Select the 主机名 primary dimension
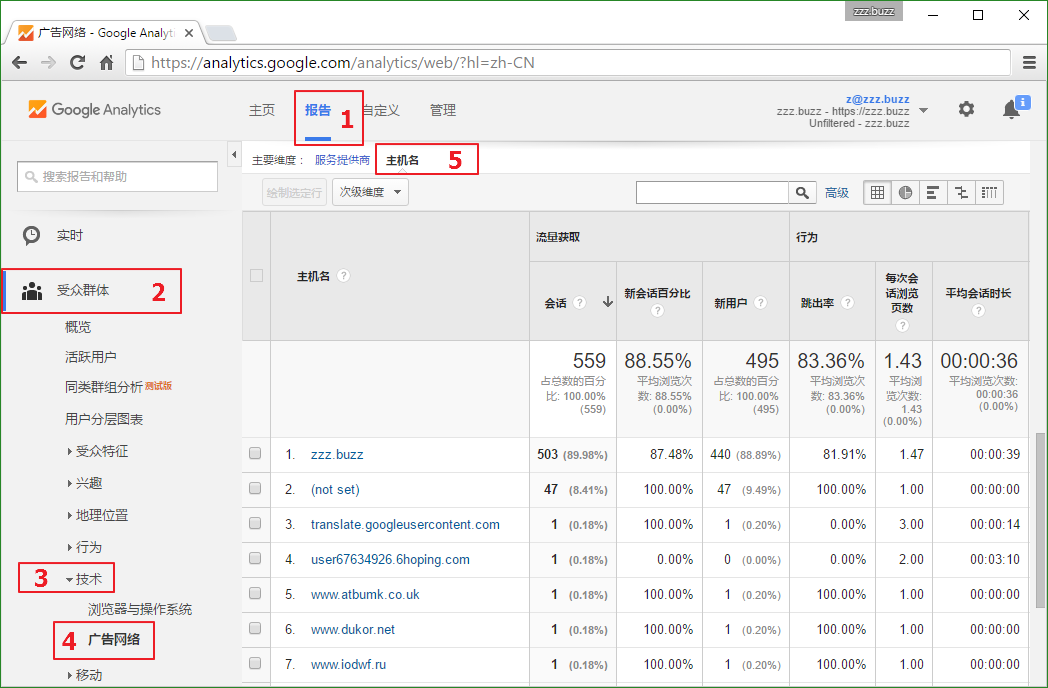The width and height of the screenshot is (1048, 688). pos(403,160)
